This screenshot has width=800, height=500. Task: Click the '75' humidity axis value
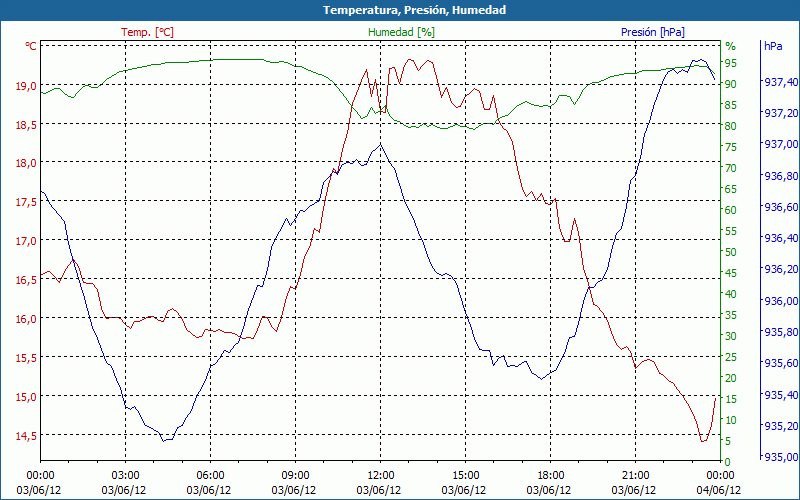pyautogui.click(x=731, y=147)
